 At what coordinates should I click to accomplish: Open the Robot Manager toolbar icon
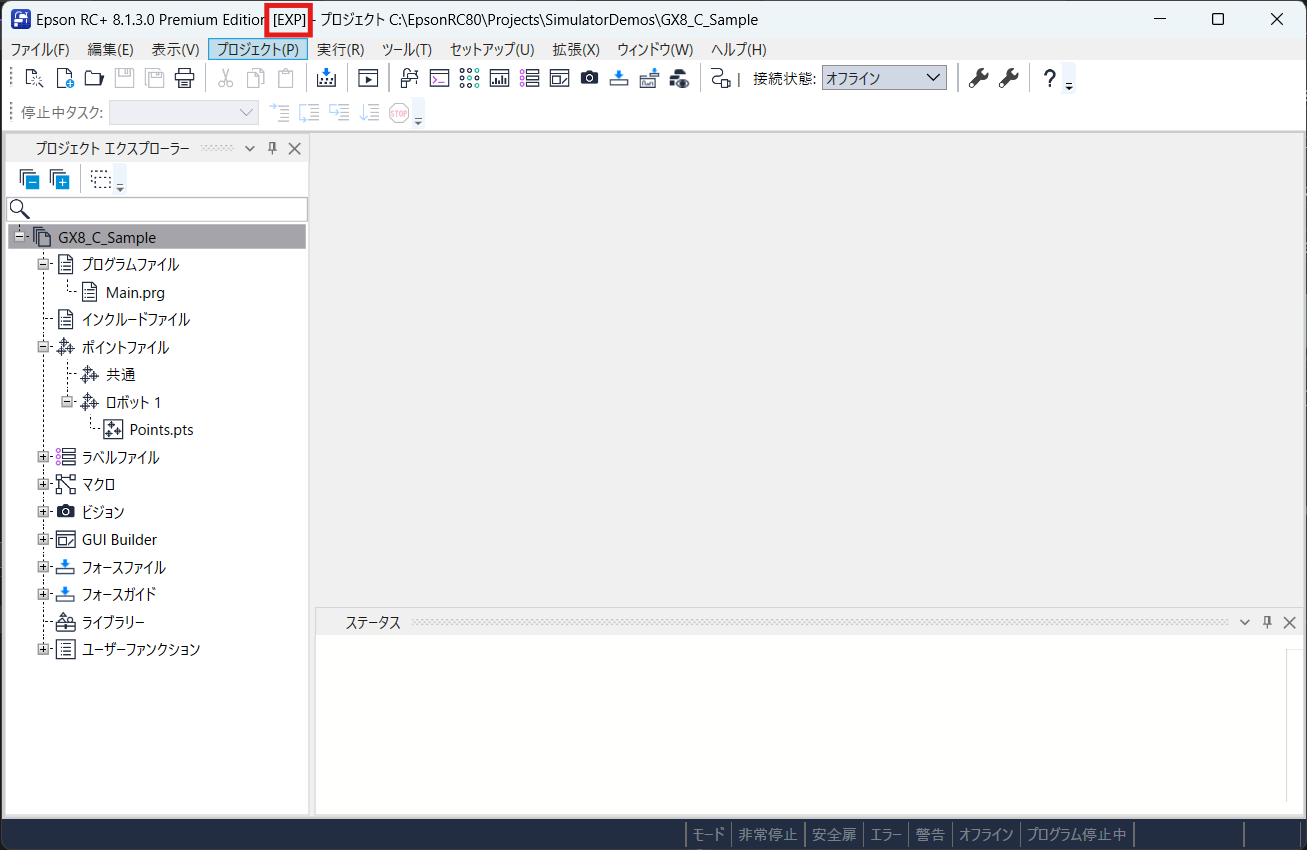coord(408,78)
